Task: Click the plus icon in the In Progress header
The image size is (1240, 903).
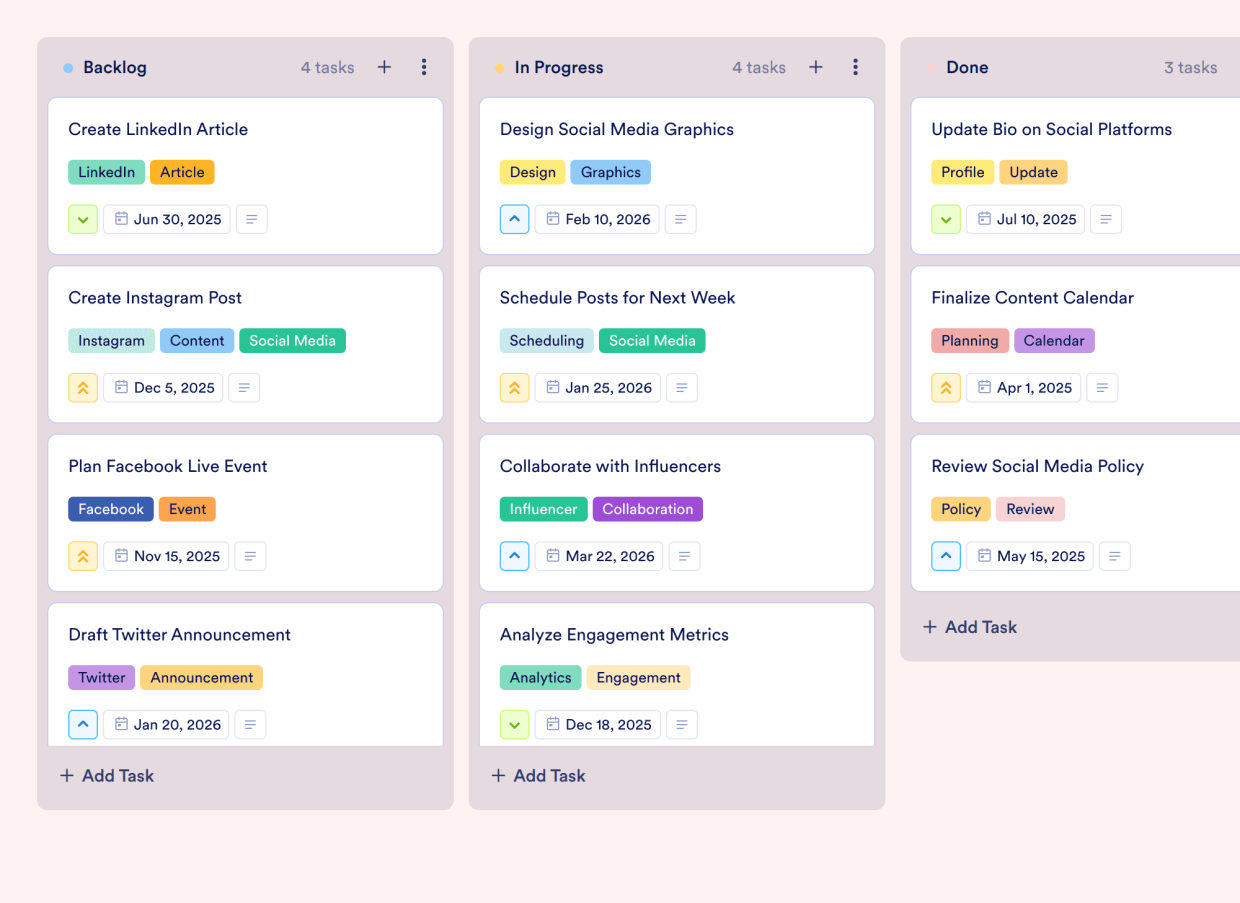Action: click(x=816, y=67)
